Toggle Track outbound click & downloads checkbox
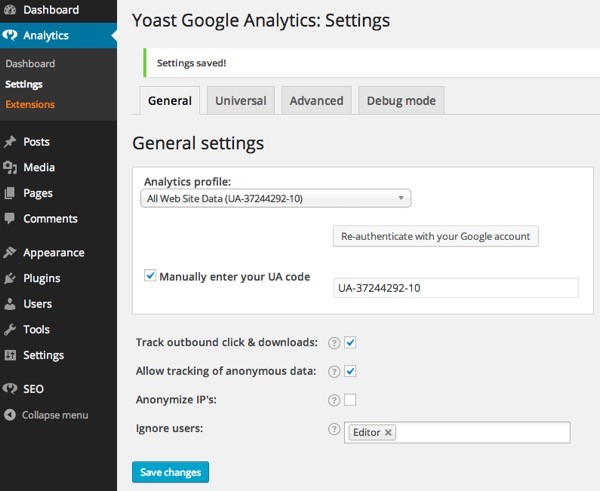This screenshot has height=491, width=600. (350, 343)
